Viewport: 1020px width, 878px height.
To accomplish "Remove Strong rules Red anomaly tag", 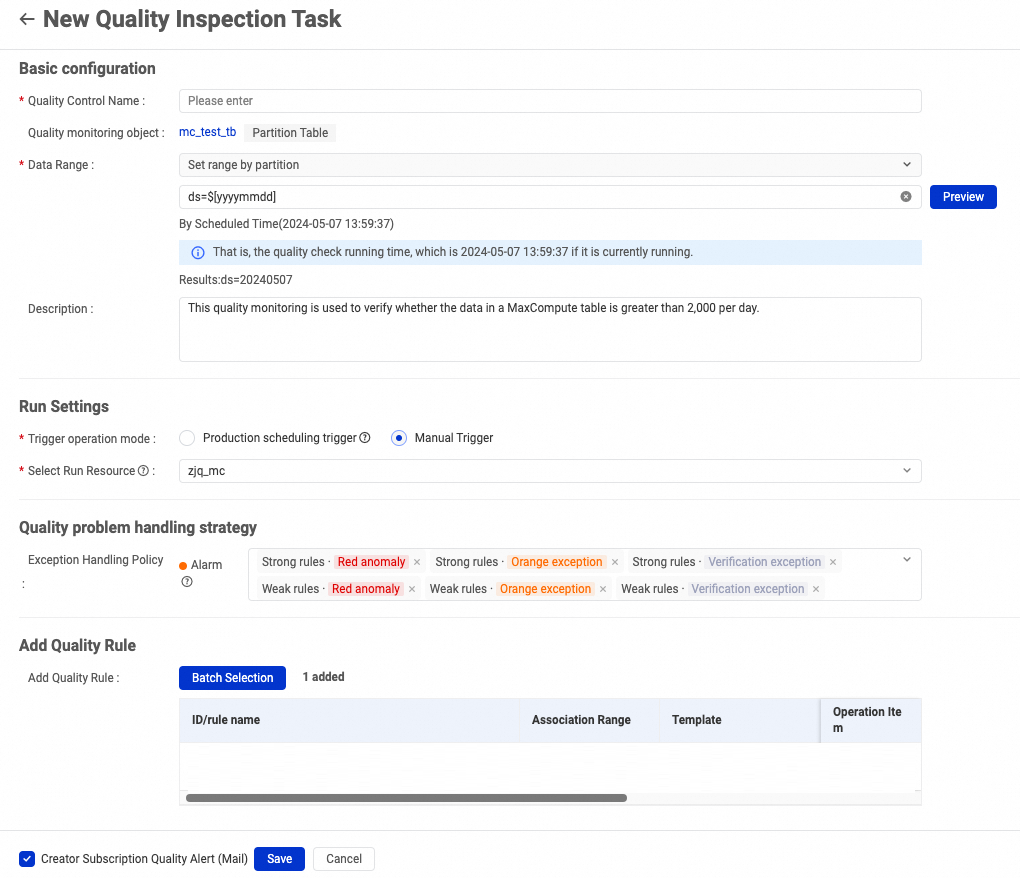I will click(417, 562).
